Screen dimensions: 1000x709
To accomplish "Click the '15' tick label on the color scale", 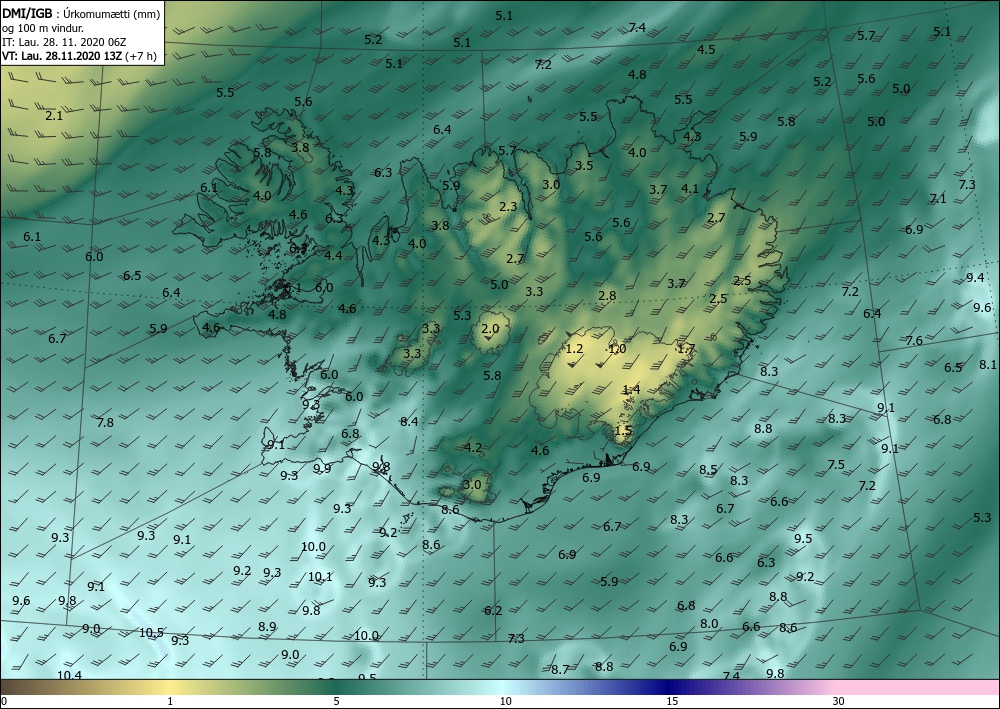I will coord(672,701).
